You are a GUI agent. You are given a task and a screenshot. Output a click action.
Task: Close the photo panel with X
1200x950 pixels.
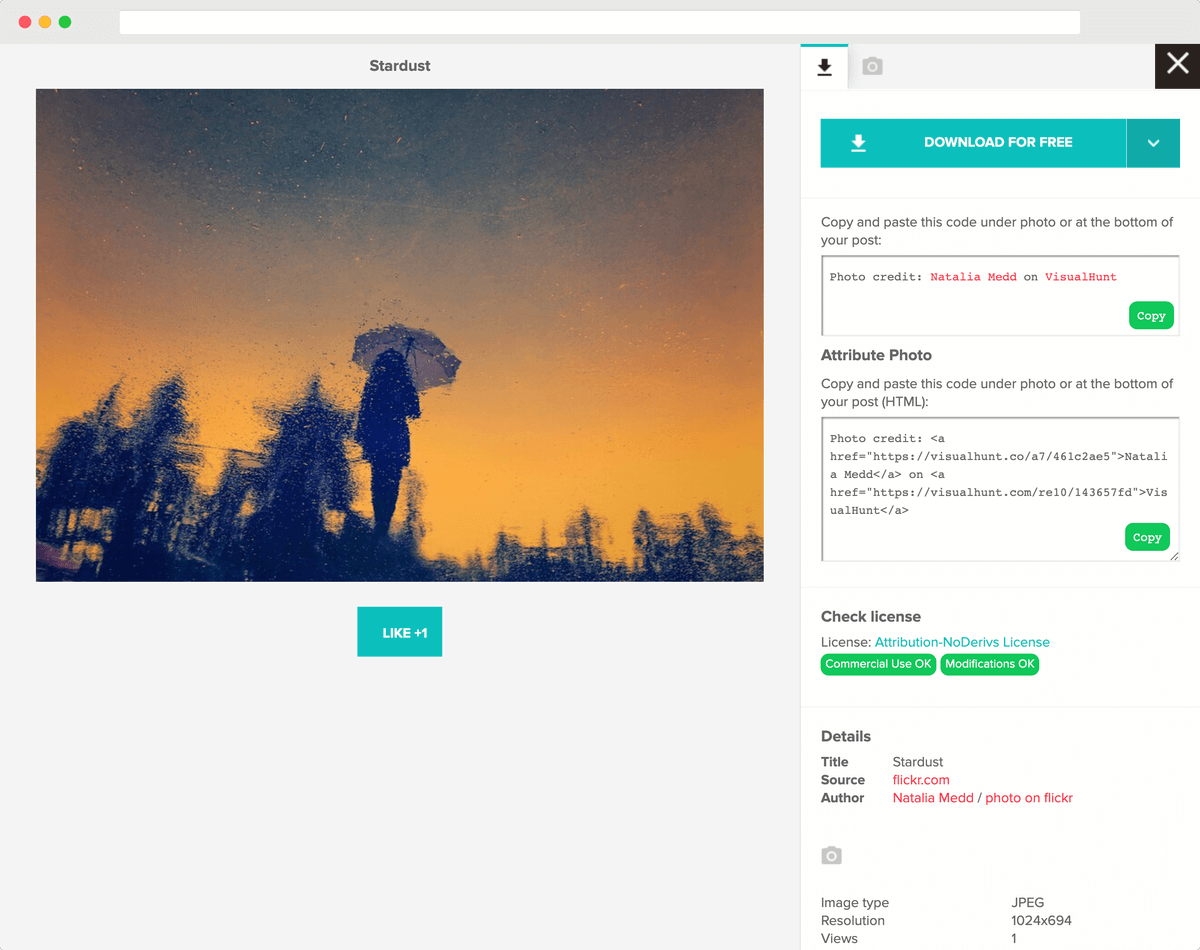click(x=1177, y=65)
